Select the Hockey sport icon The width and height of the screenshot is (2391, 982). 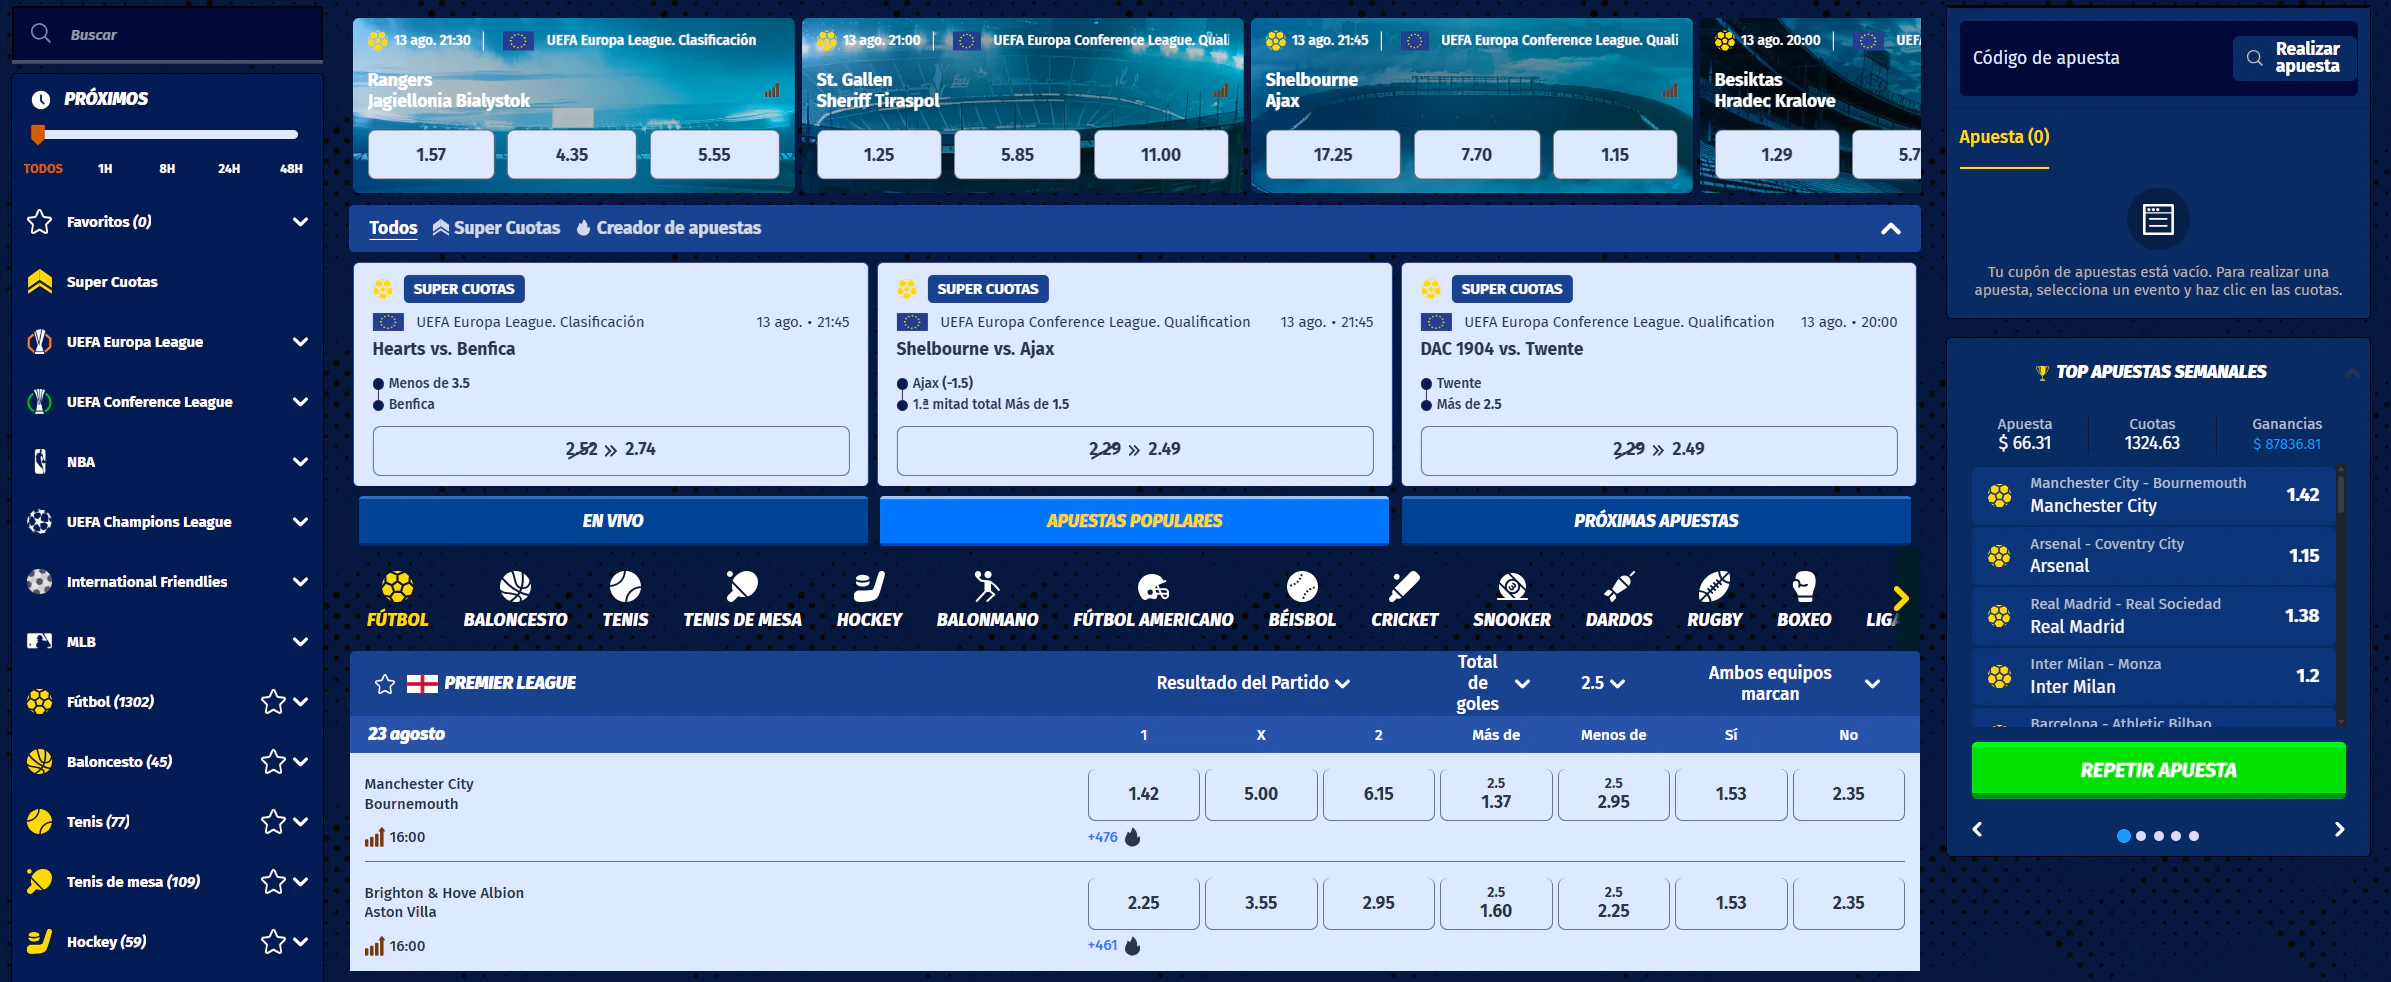(869, 586)
